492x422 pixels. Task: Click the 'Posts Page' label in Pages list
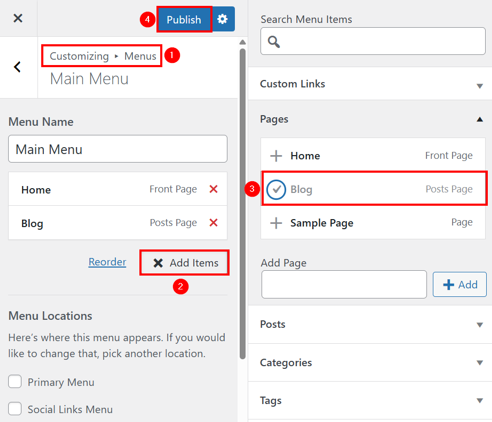tap(449, 189)
